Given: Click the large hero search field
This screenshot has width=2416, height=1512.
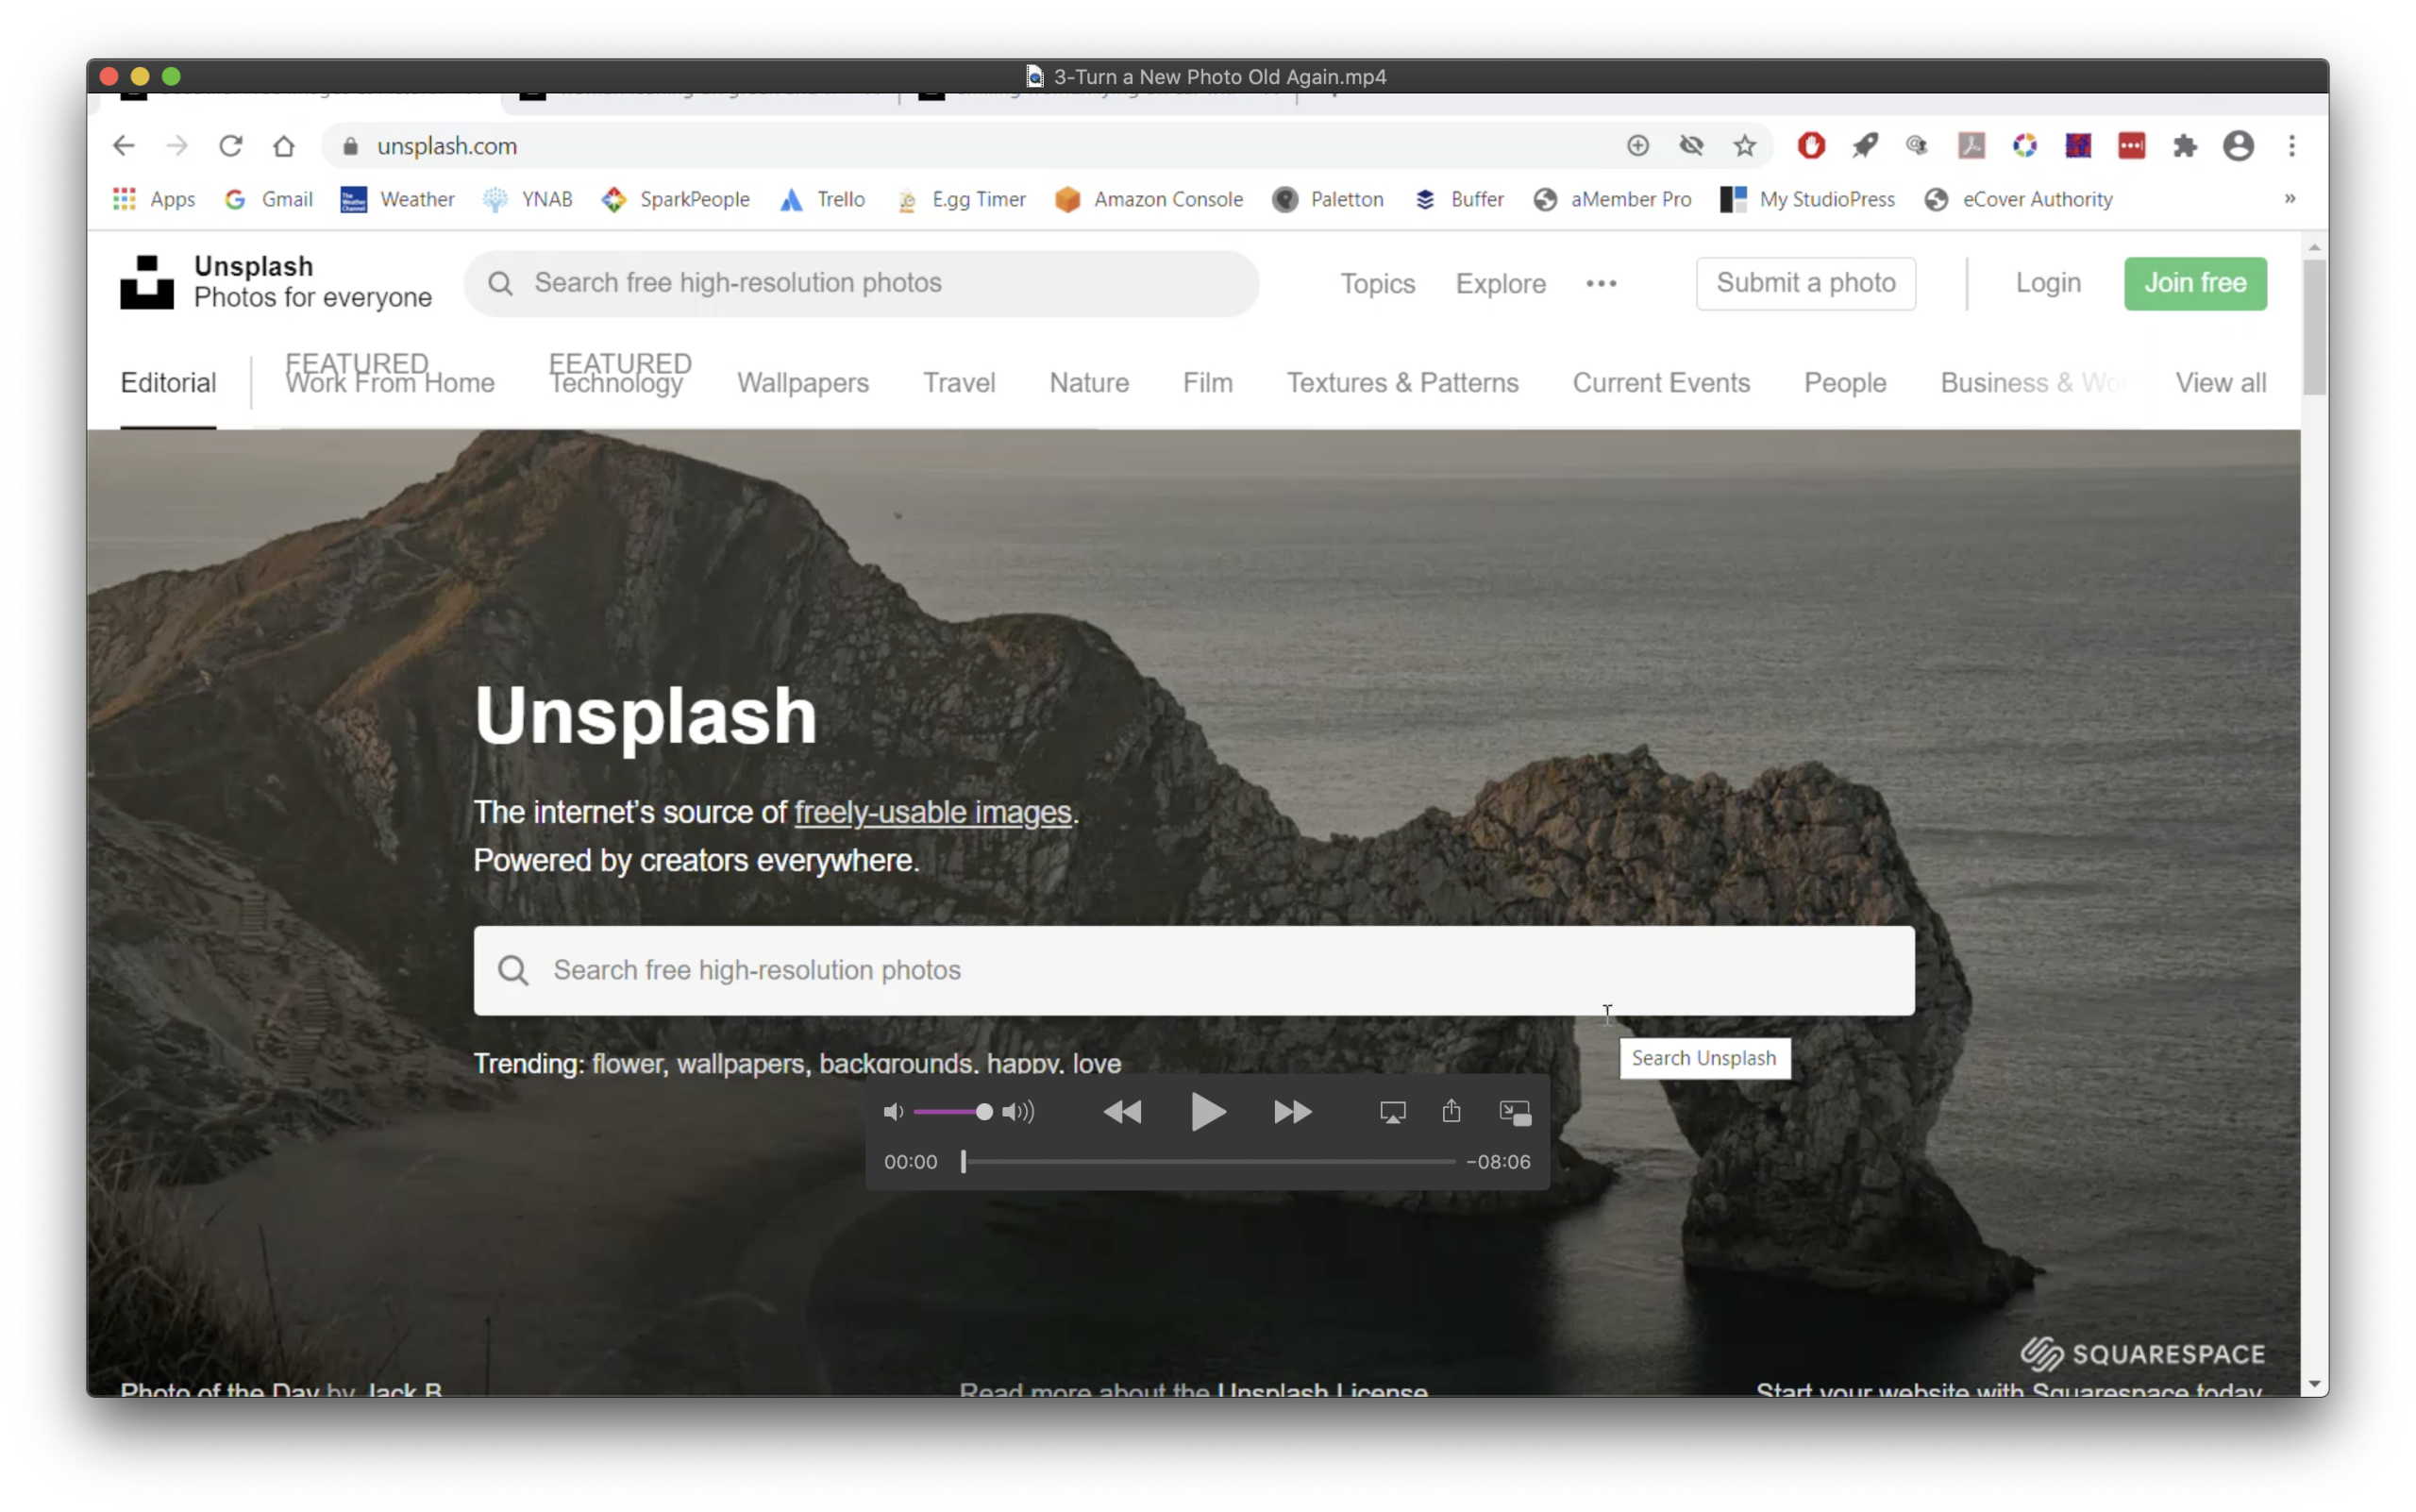Looking at the screenshot, I should [x=1194, y=970].
